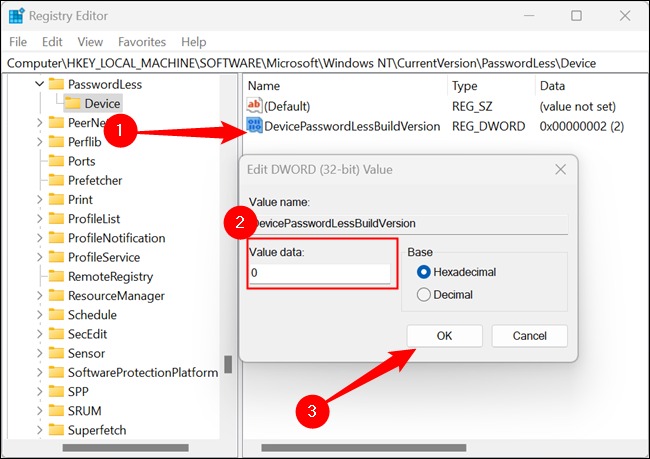Click the Value name field
This screenshot has width=650, height=459.
[408, 224]
